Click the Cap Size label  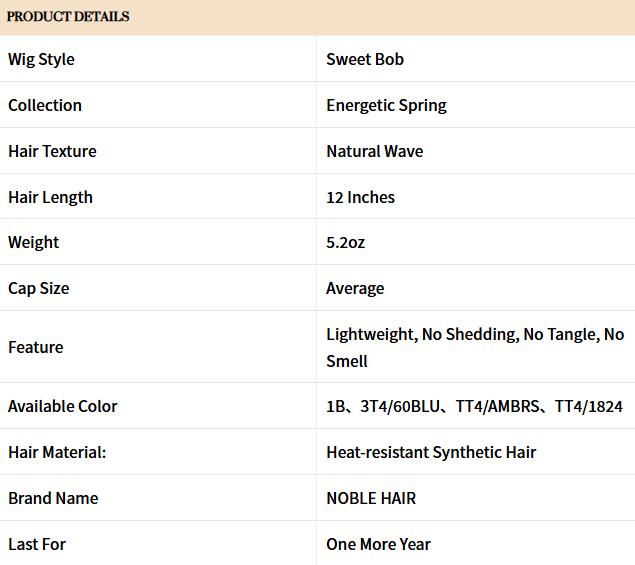click(x=38, y=288)
